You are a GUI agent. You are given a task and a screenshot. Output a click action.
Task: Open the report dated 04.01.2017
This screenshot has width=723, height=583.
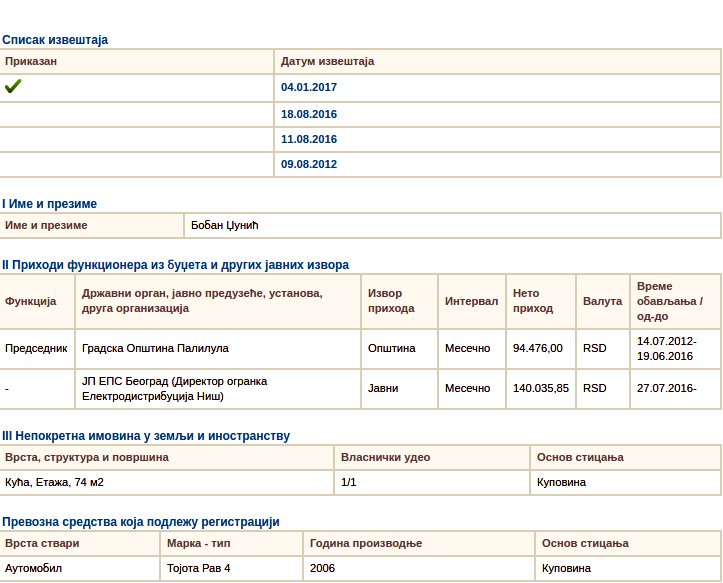[309, 88]
